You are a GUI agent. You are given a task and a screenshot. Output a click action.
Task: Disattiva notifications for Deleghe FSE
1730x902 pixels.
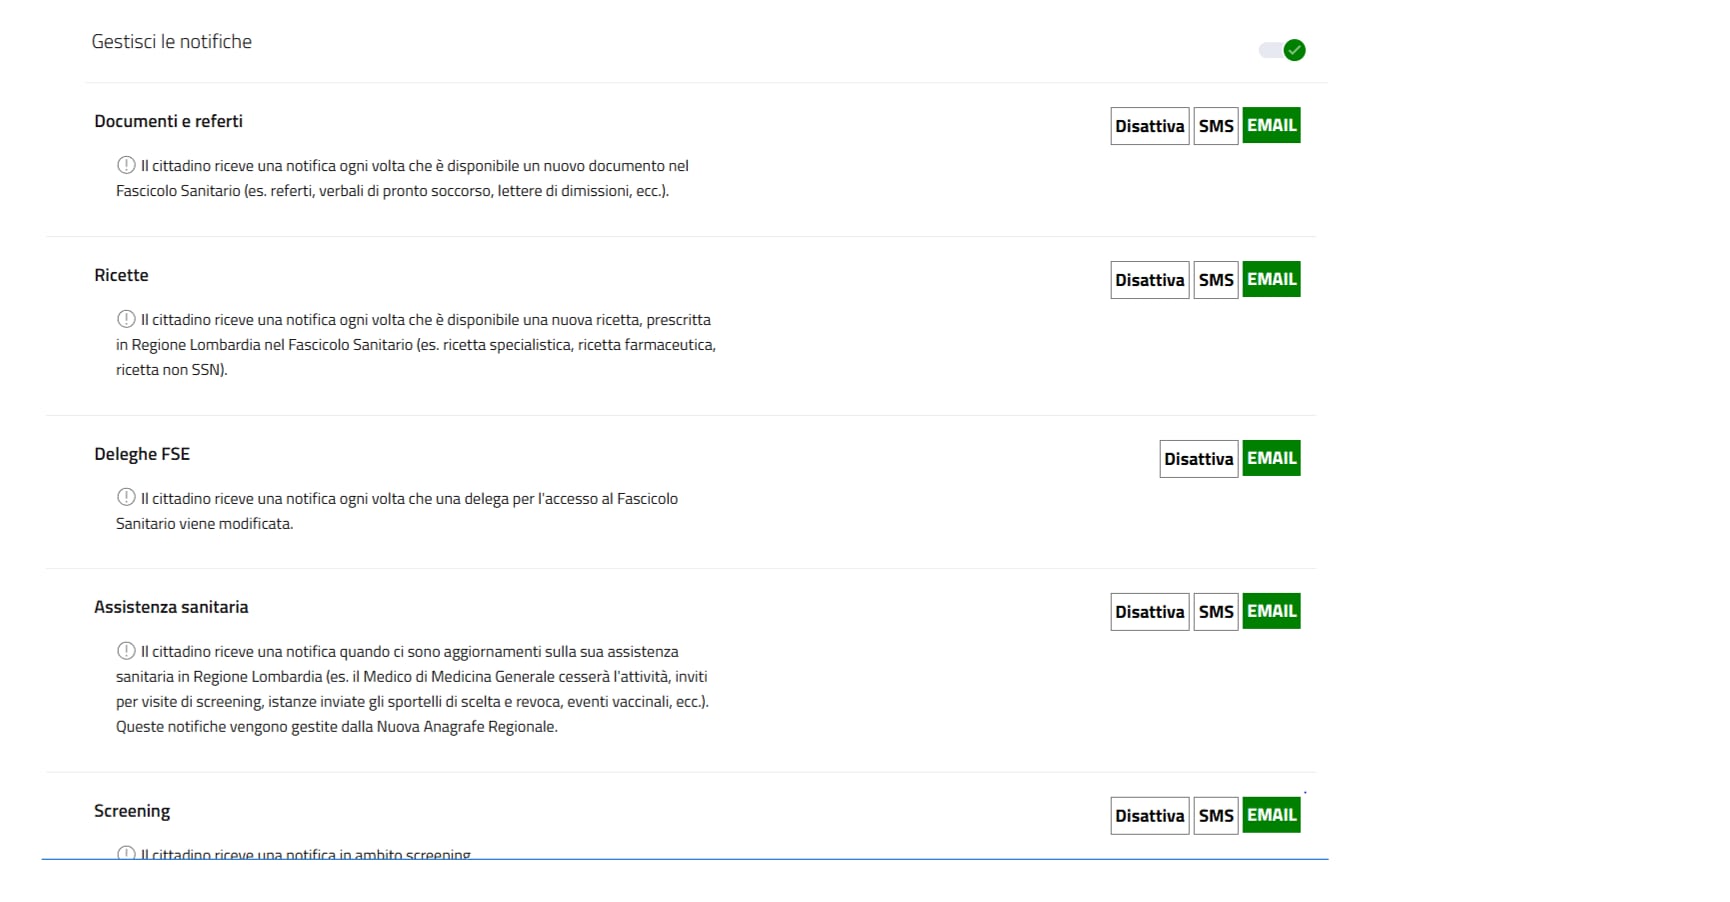1198,459
